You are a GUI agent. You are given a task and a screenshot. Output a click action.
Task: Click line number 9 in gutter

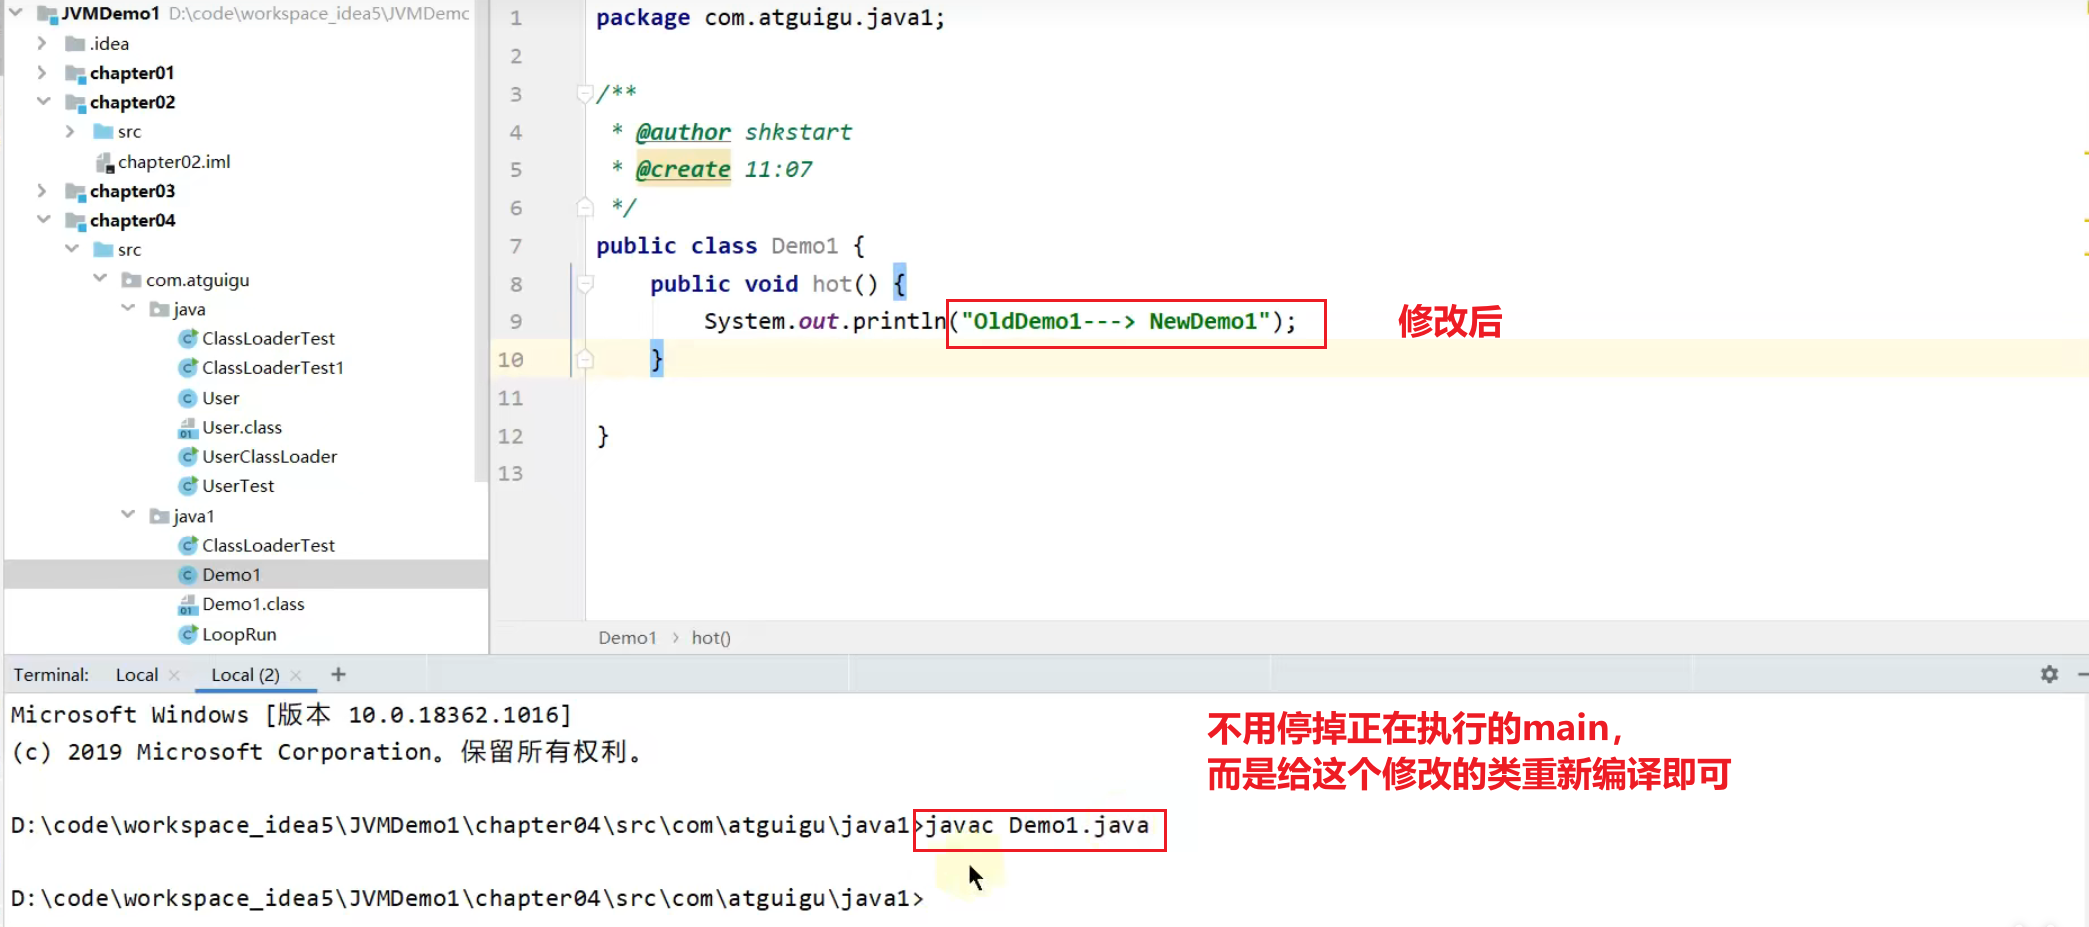[x=516, y=322]
